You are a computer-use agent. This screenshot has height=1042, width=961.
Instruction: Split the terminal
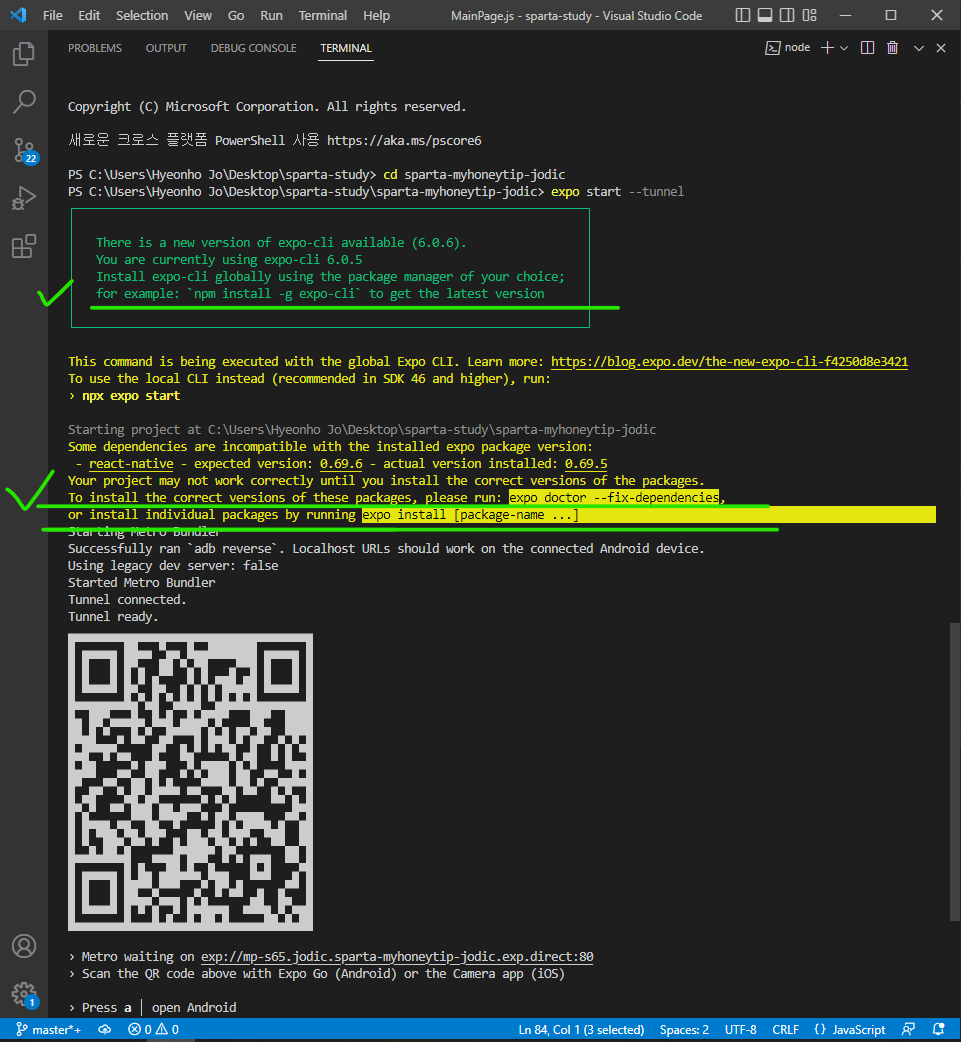coord(867,48)
